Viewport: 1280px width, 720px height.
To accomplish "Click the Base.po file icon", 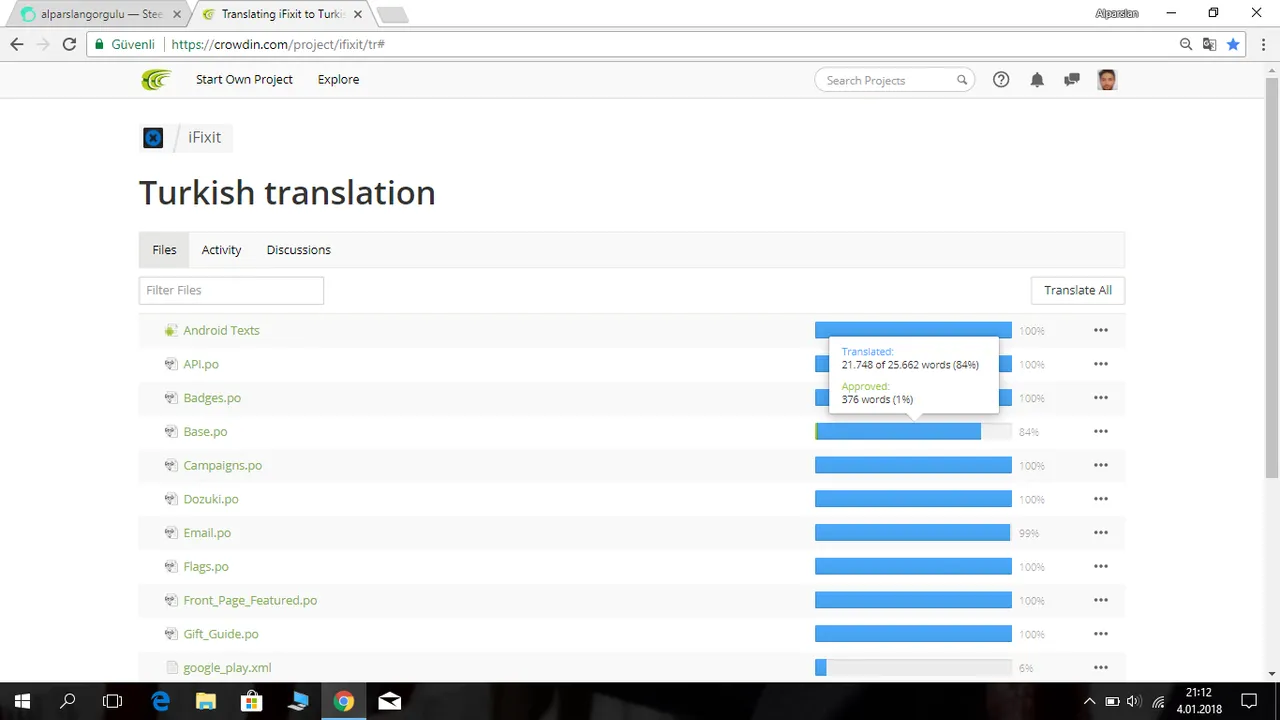I will (171, 432).
